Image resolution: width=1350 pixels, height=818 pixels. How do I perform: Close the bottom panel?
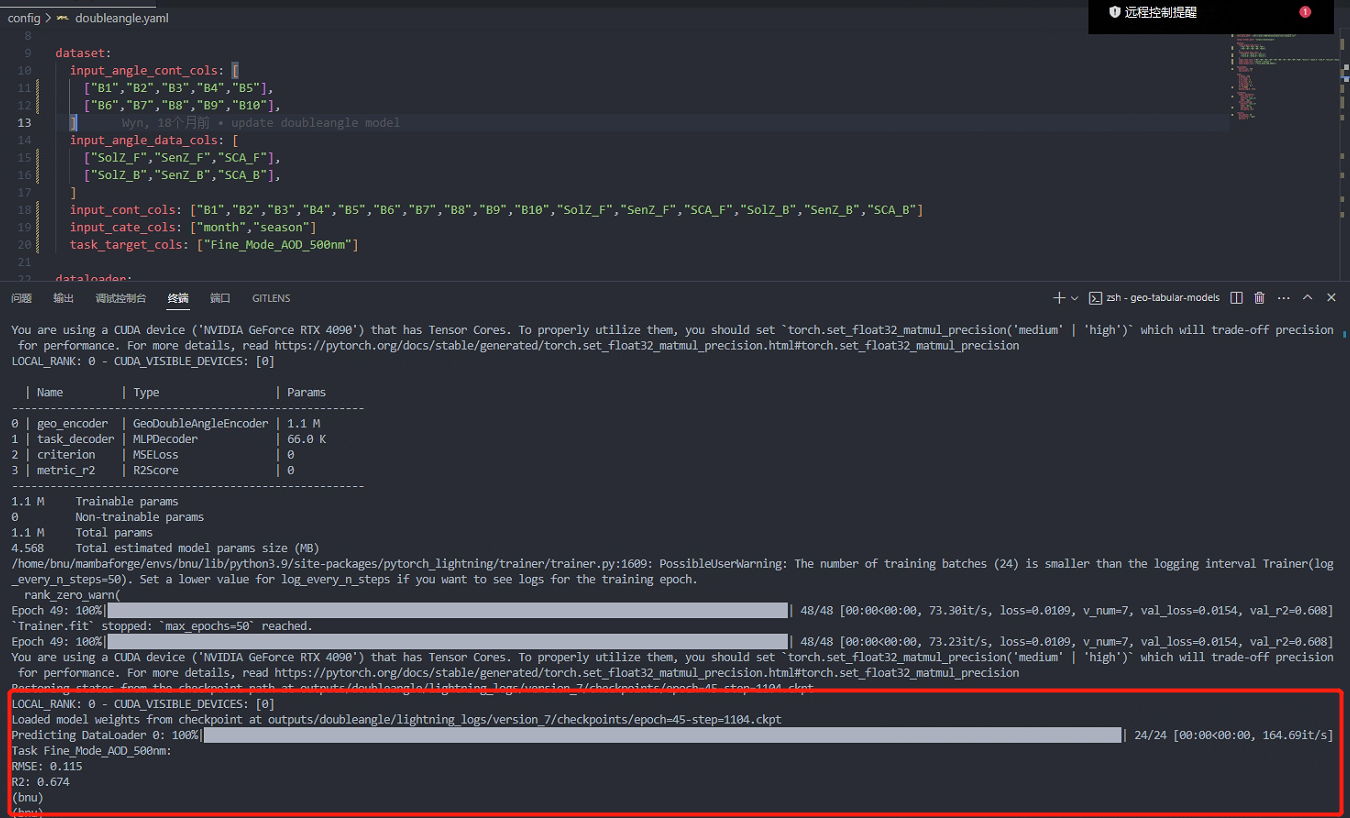click(1331, 298)
